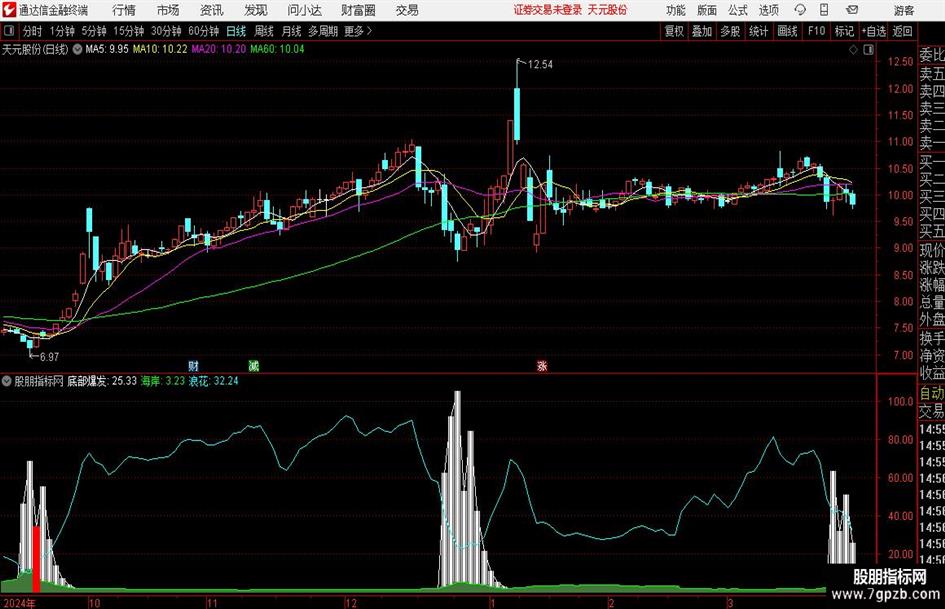Click the 12.54 high price label

pos(540,65)
